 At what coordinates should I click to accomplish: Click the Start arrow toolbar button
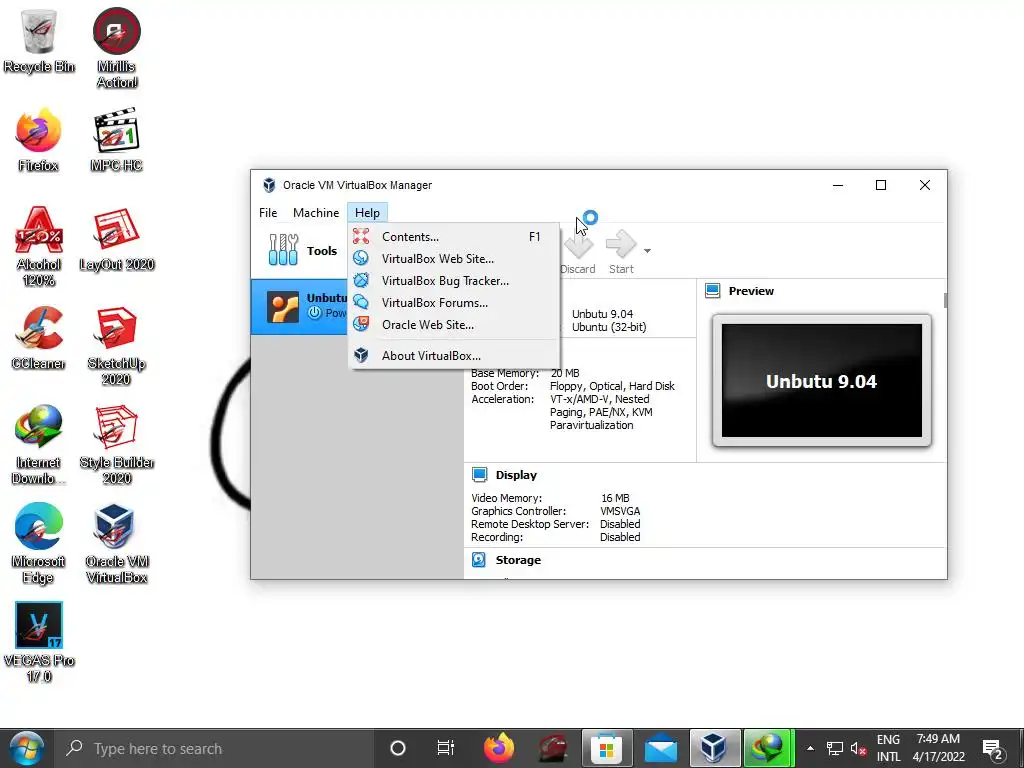click(x=621, y=252)
